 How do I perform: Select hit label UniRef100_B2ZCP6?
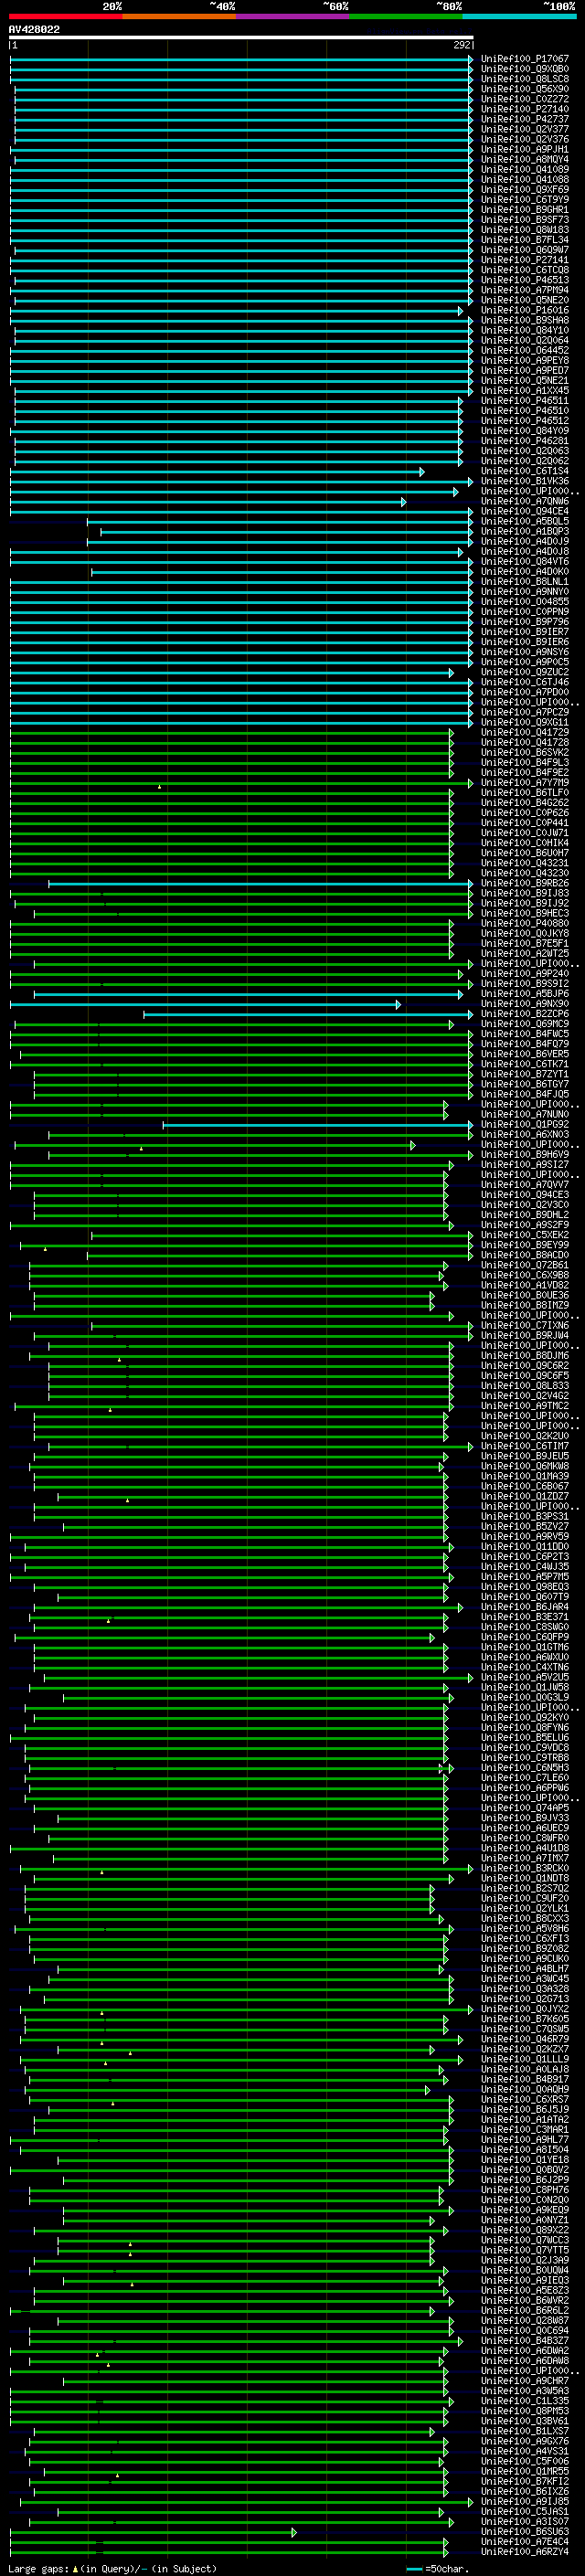pyautogui.click(x=524, y=1014)
